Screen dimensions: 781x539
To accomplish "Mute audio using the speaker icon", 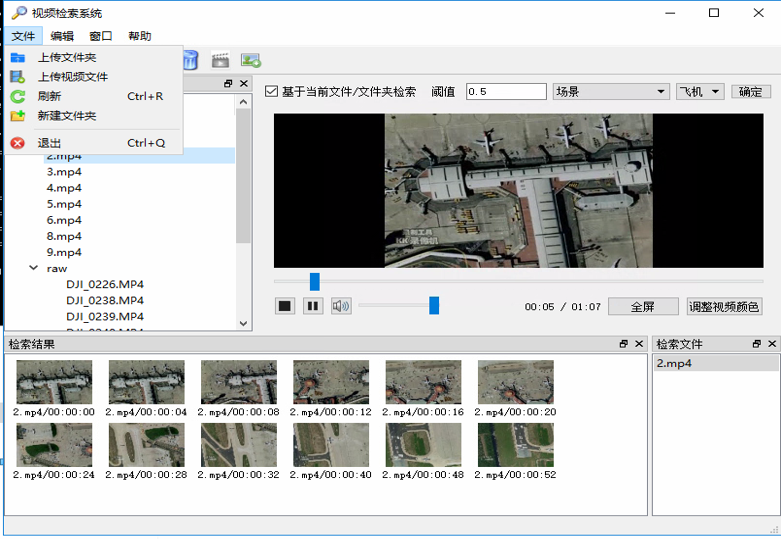I will (x=341, y=306).
